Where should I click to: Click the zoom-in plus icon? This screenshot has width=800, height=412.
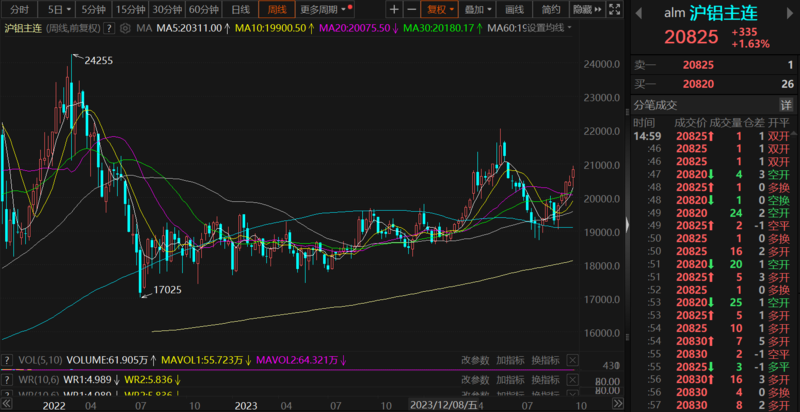click(393, 9)
